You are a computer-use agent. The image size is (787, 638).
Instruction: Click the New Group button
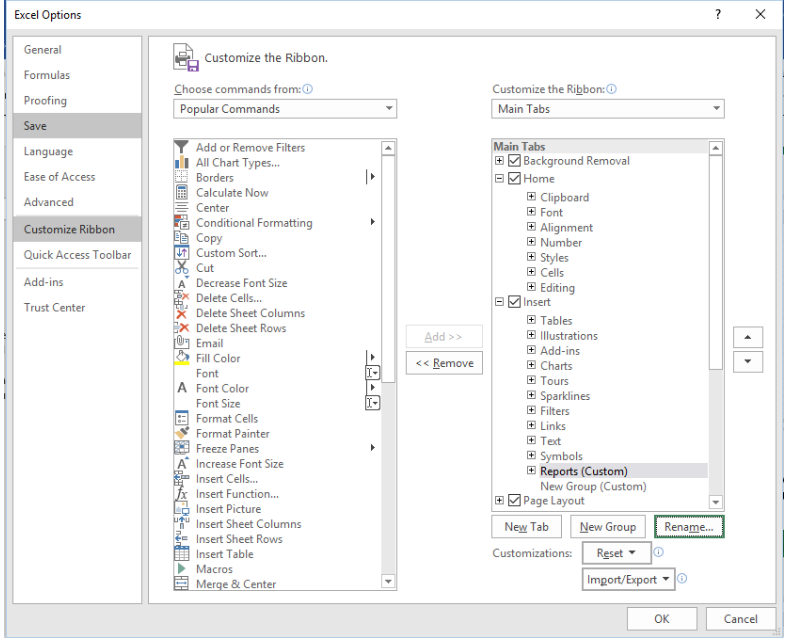608,527
